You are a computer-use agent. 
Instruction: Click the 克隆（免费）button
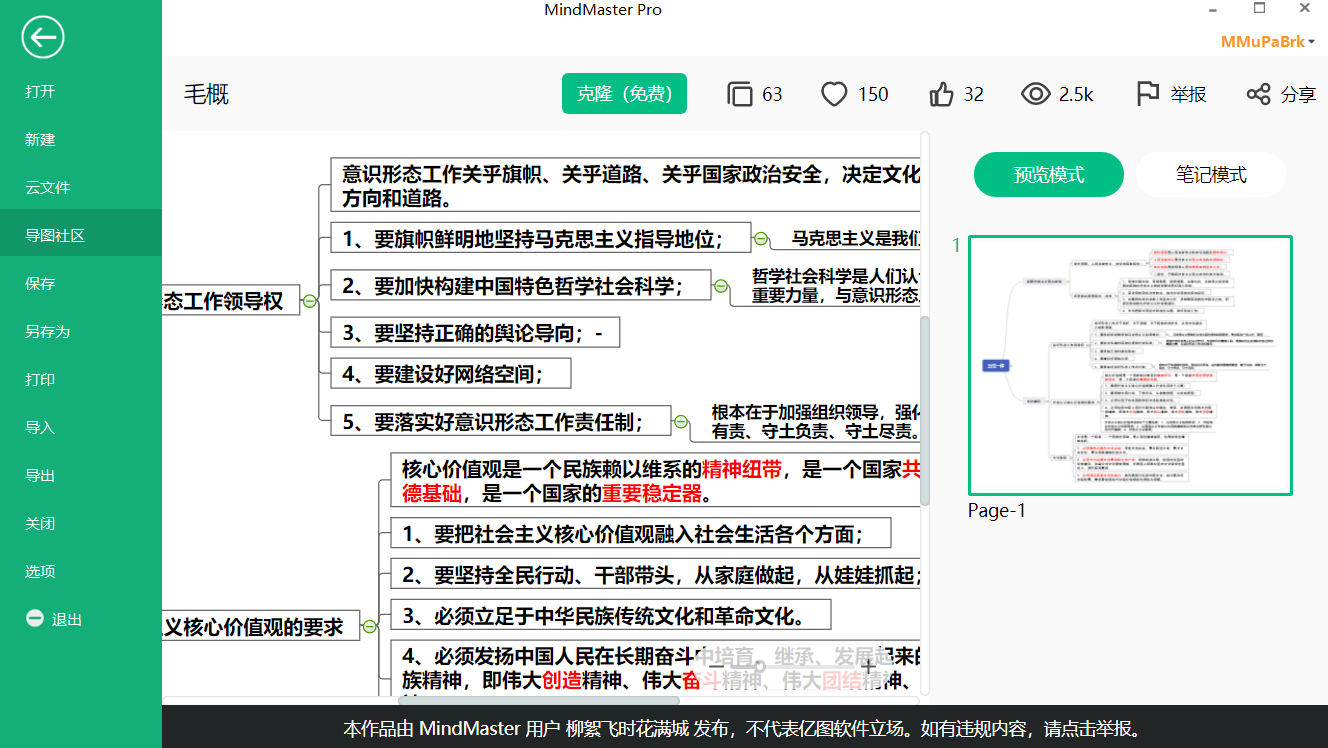(x=624, y=94)
